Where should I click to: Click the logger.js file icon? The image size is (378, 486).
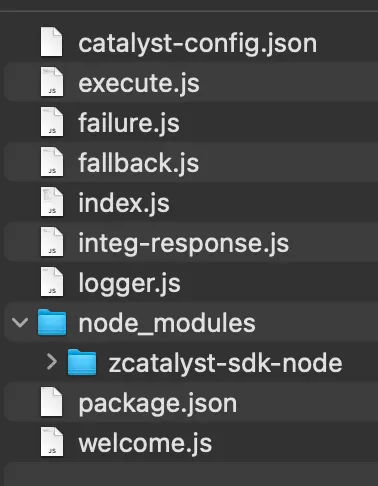click(x=52, y=282)
